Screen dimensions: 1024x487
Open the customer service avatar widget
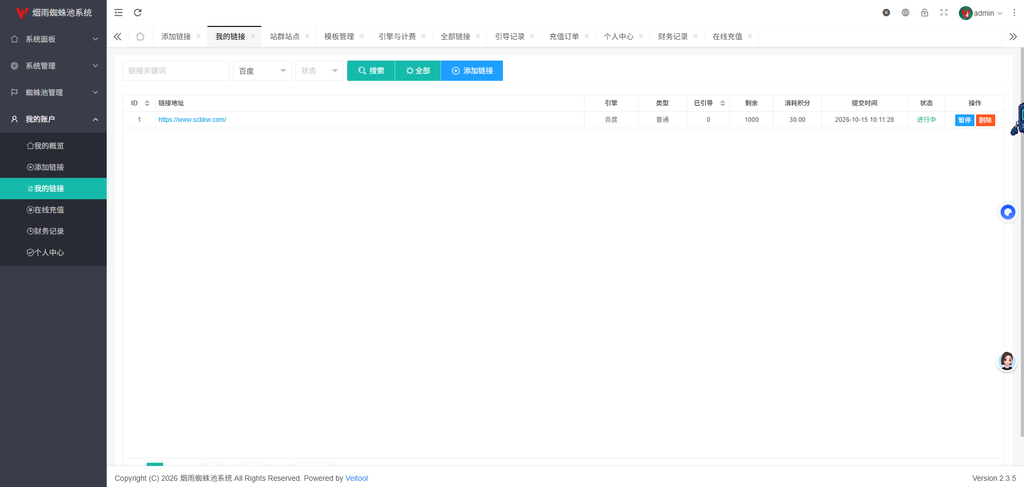click(x=1007, y=361)
